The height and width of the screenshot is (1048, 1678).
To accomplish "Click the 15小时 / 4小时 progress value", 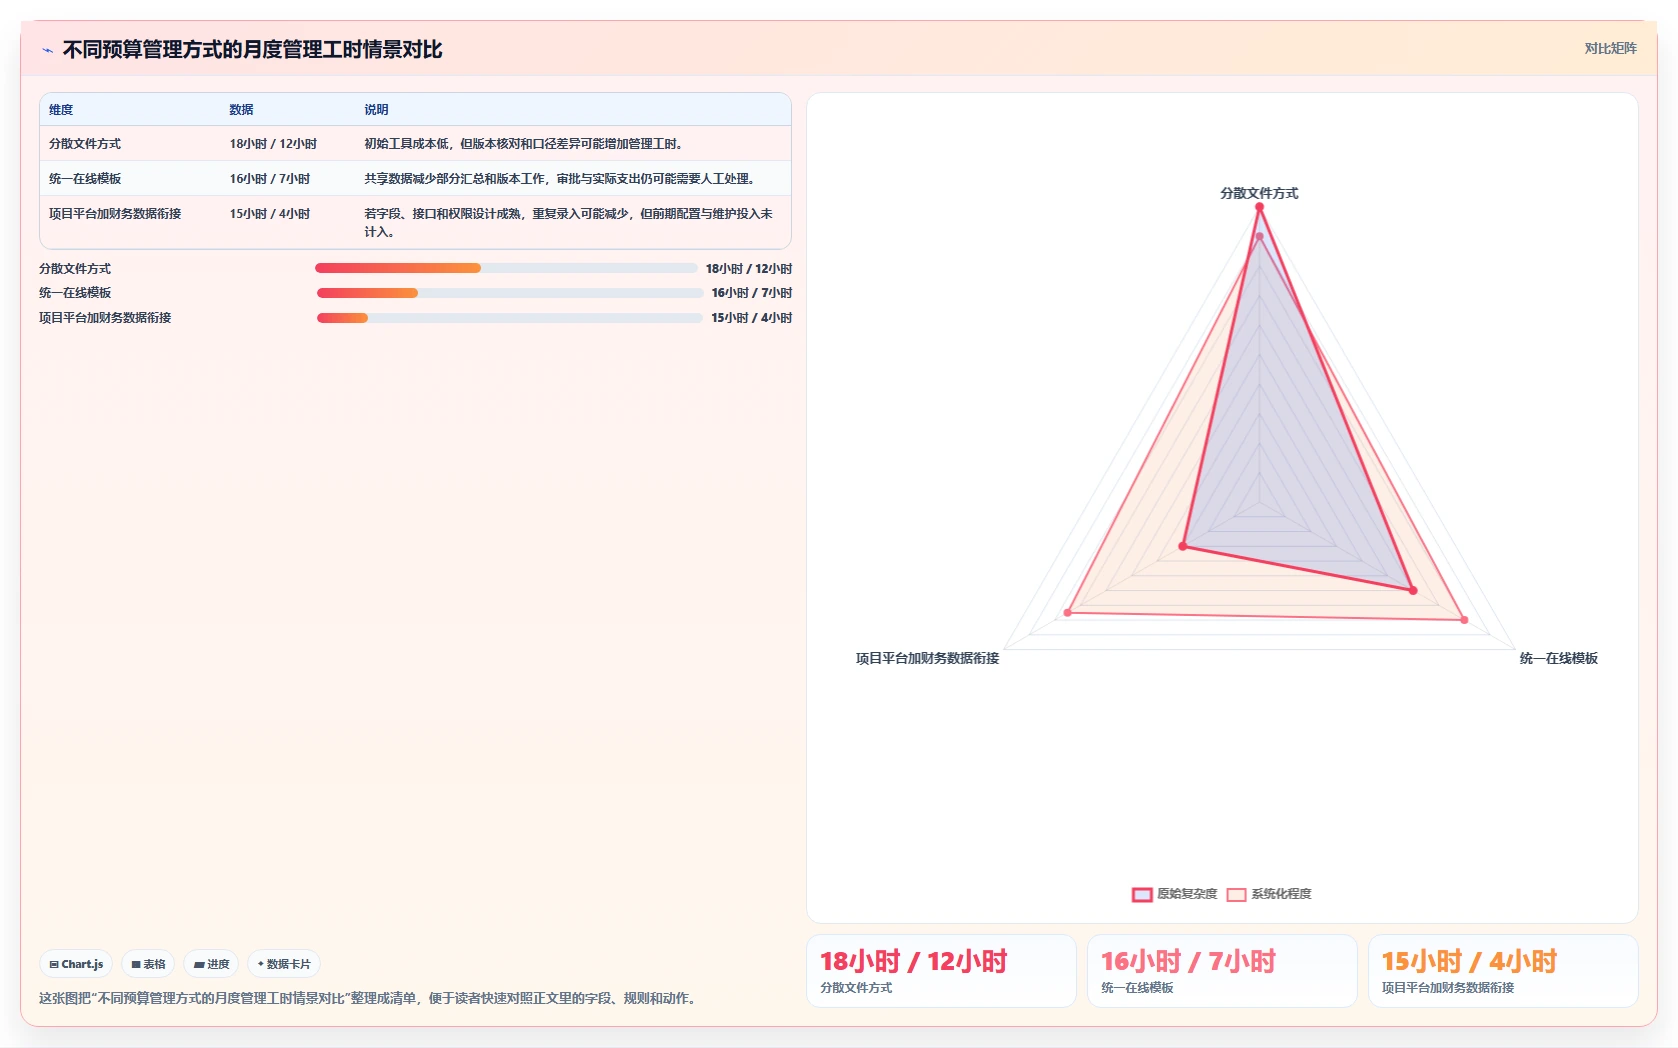I will pos(752,318).
